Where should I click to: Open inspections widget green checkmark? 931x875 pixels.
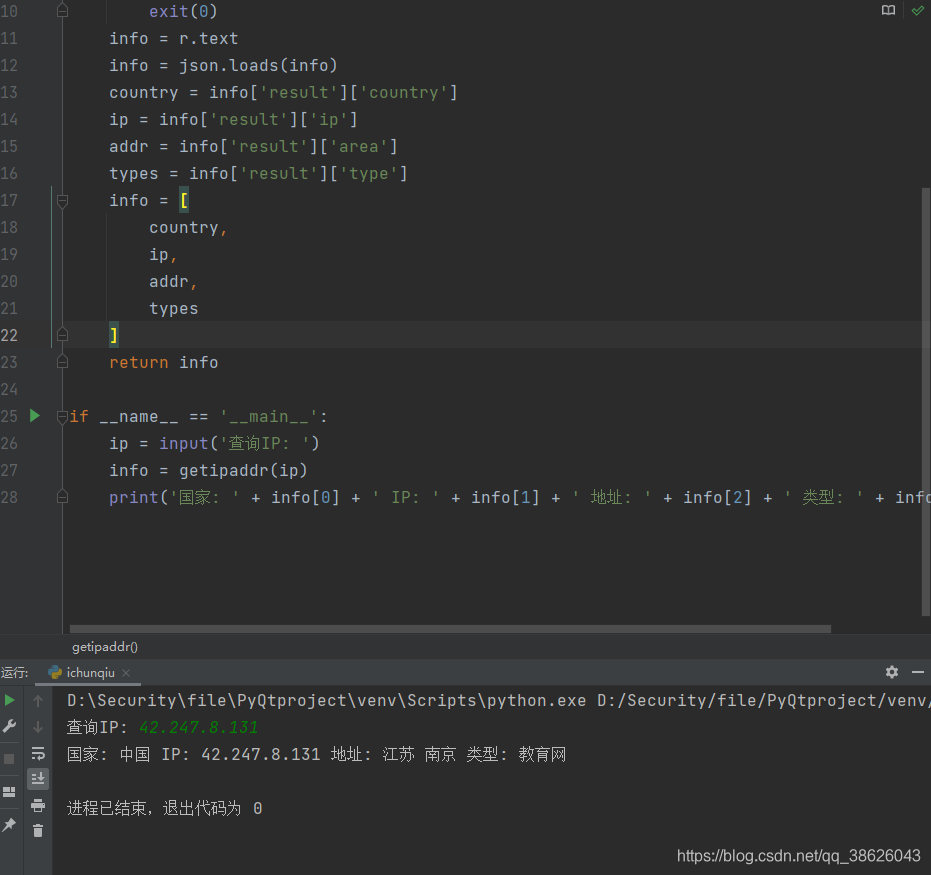(x=917, y=10)
